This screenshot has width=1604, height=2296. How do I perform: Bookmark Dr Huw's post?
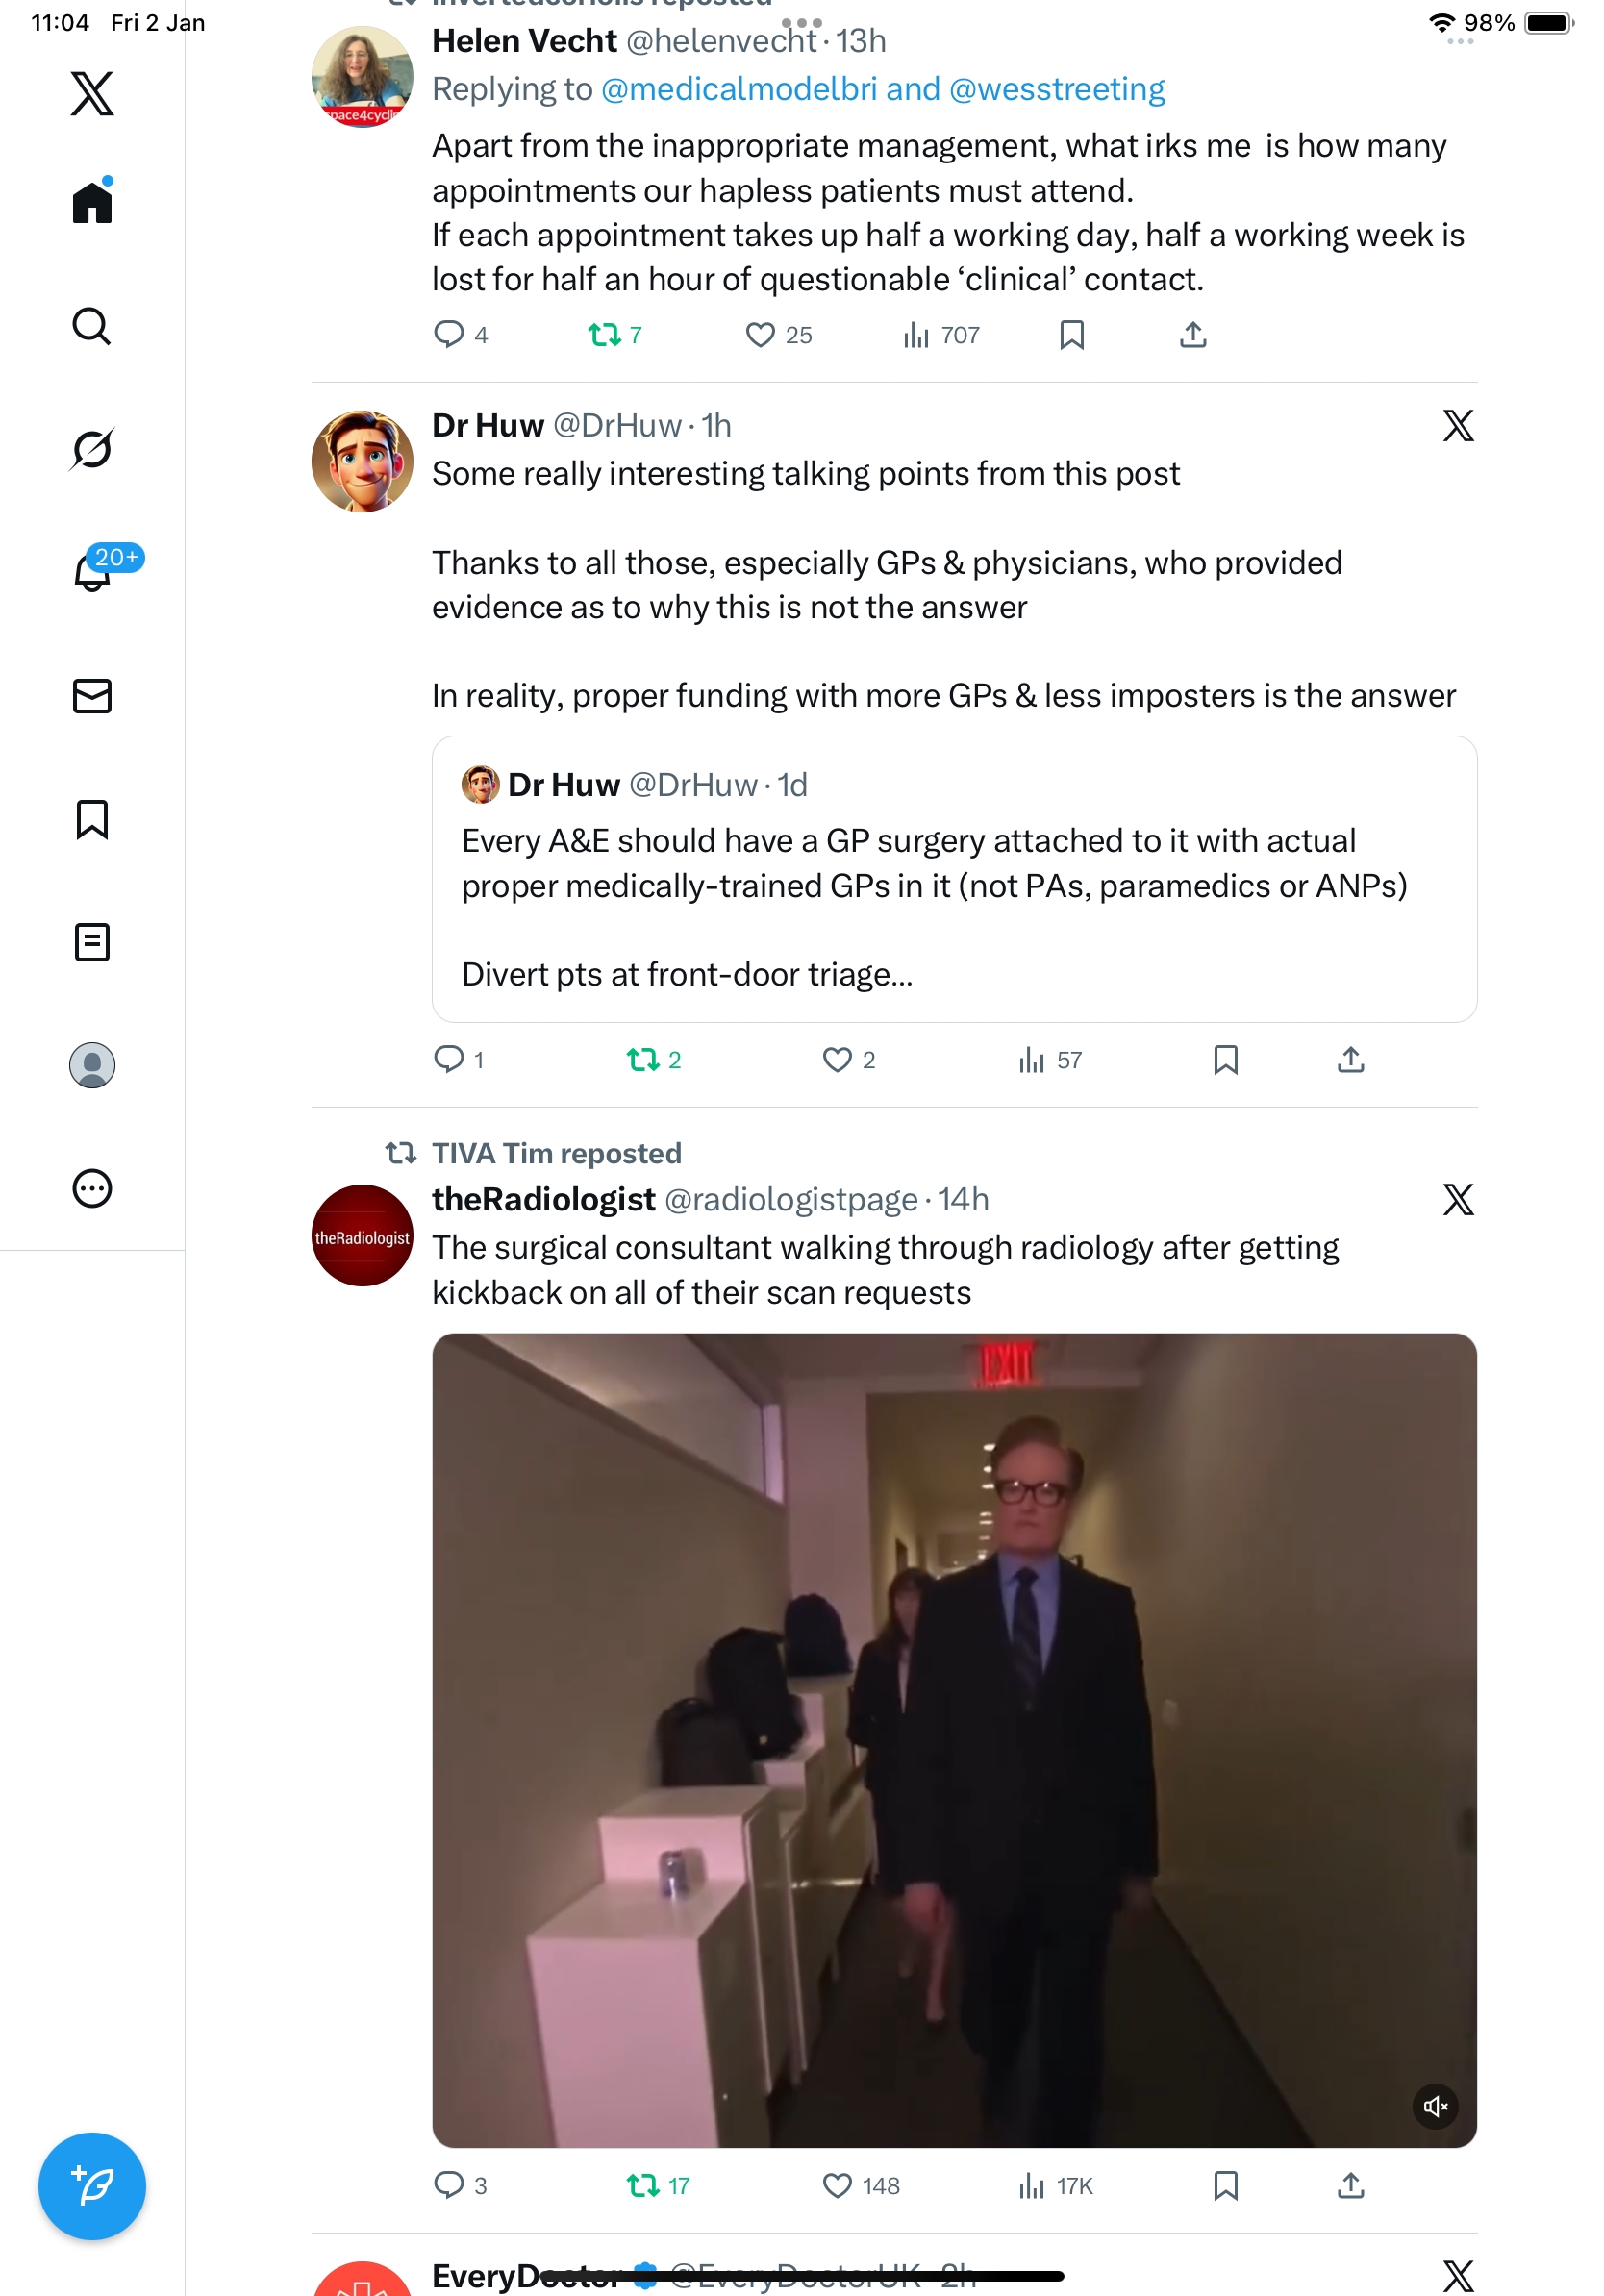point(1225,1060)
